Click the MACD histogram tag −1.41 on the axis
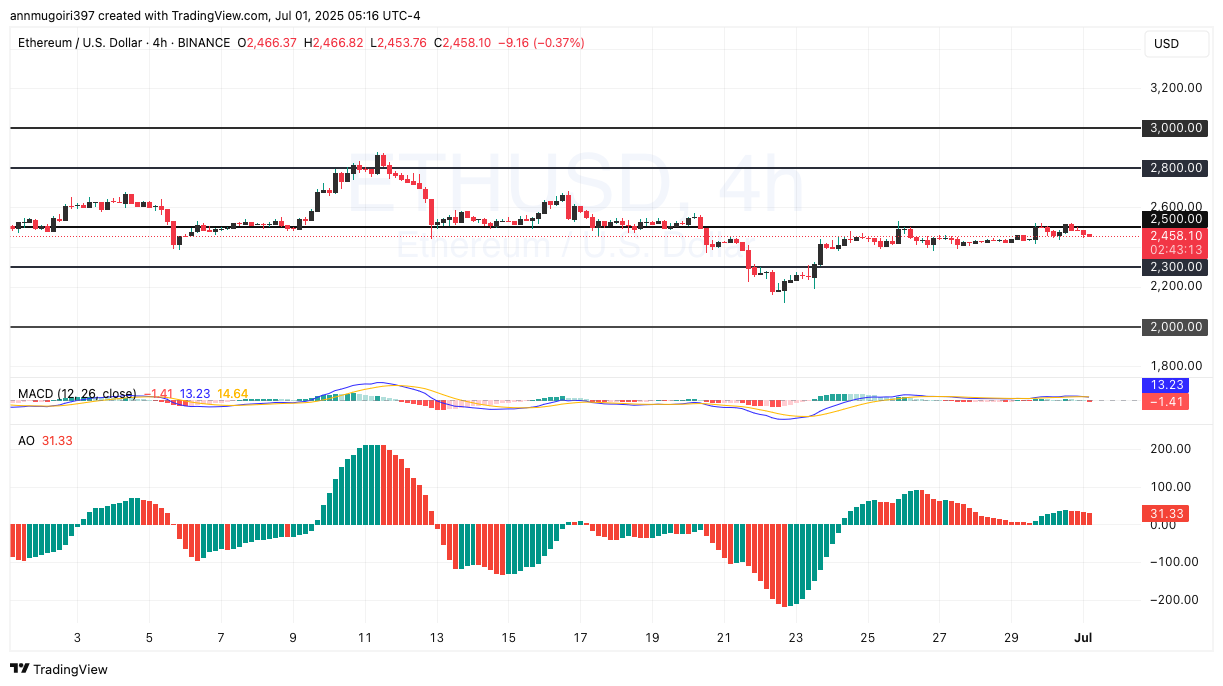1223x686 pixels. coord(1165,401)
